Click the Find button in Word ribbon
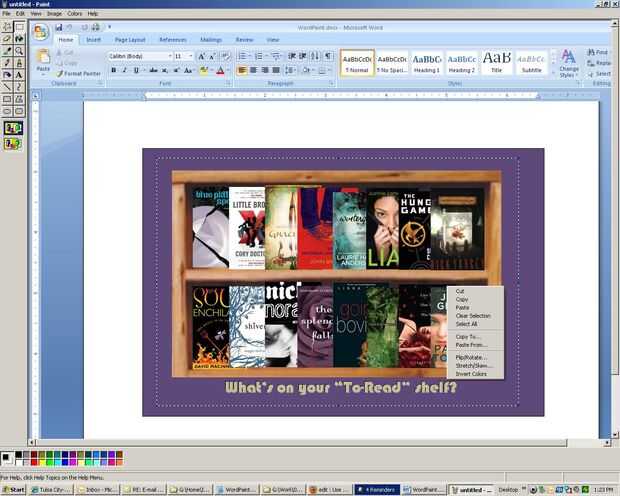 click(x=598, y=52)
